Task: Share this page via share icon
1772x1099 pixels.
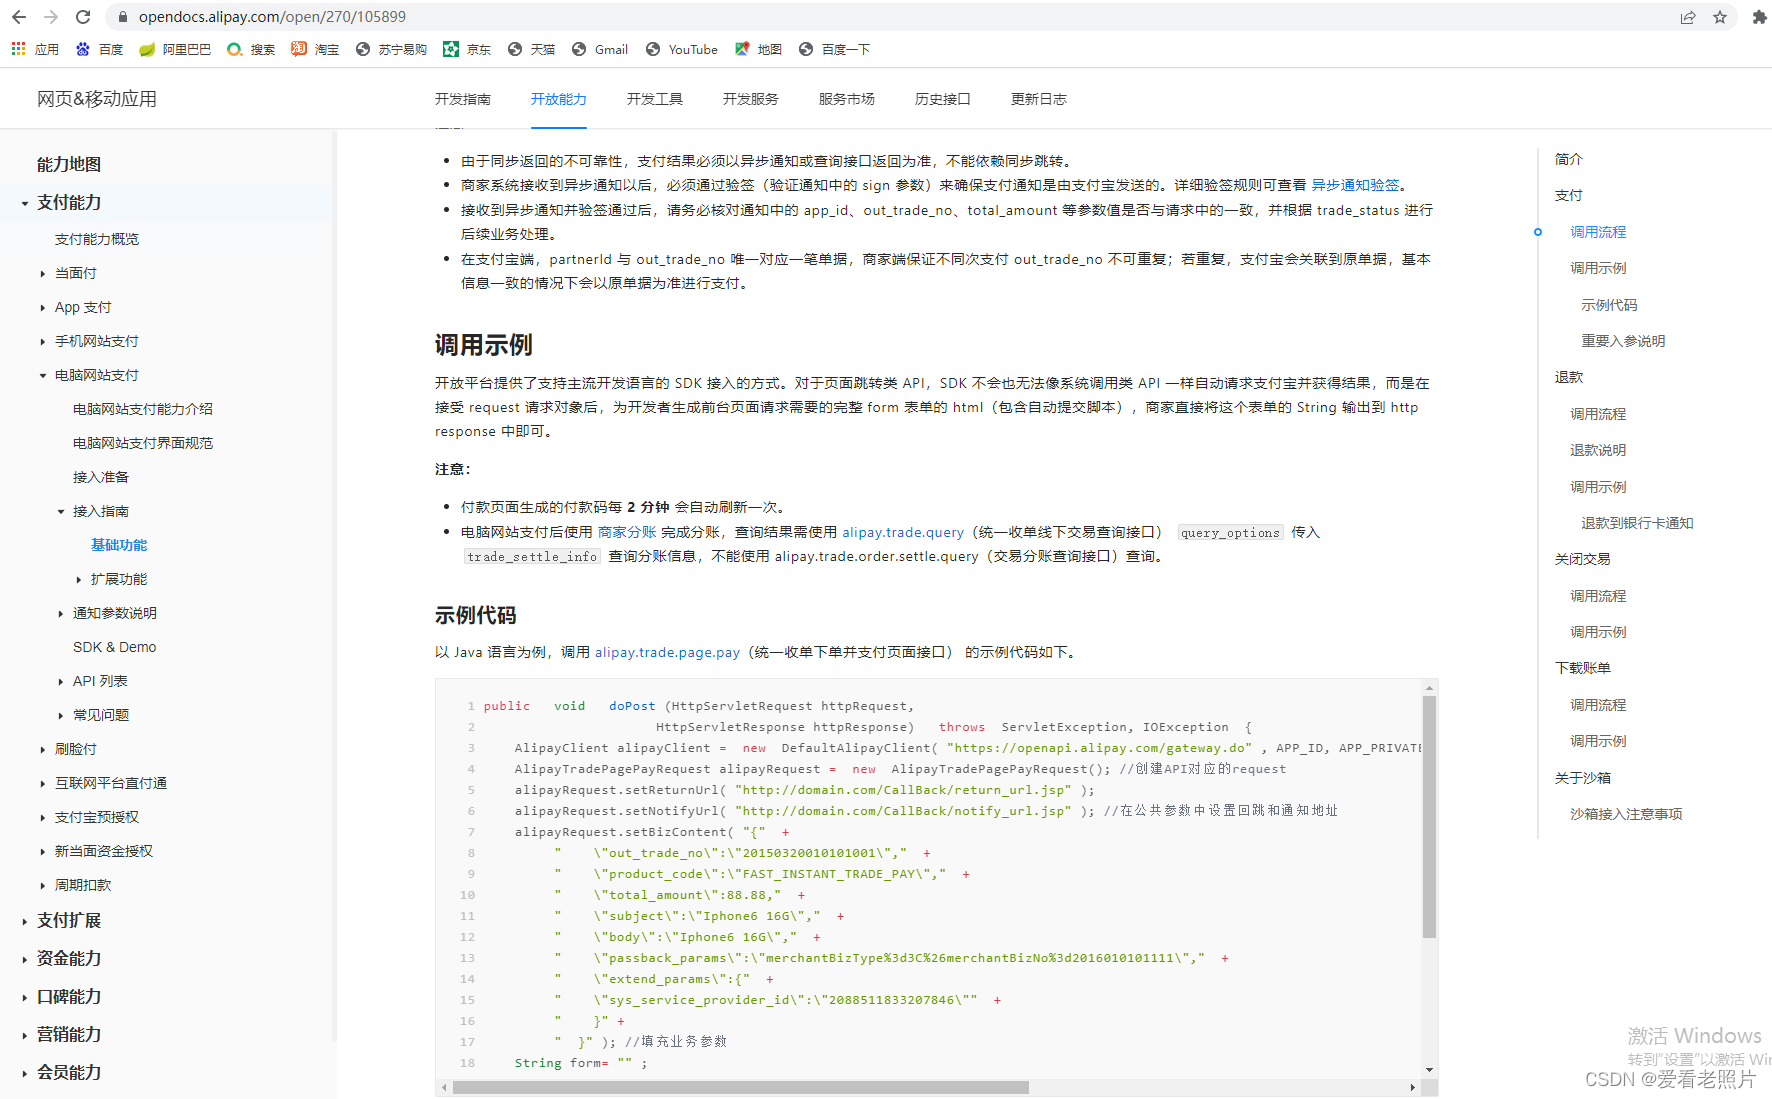Action: pyautogui.click(x=1688, y=17)
